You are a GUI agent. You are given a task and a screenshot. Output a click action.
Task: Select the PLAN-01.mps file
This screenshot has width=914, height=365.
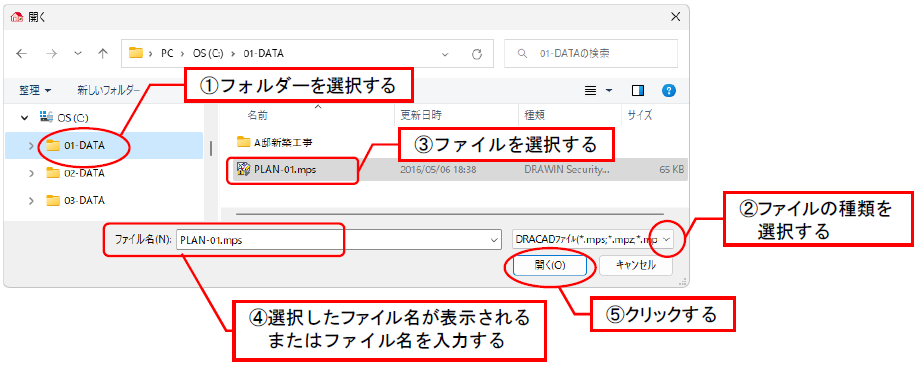coord(285,170)
